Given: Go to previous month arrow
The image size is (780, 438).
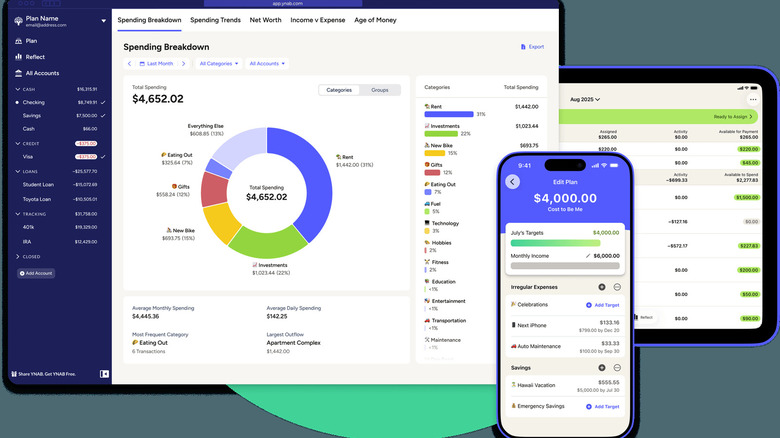Looking at the screenshot, I should pos(129,64).
